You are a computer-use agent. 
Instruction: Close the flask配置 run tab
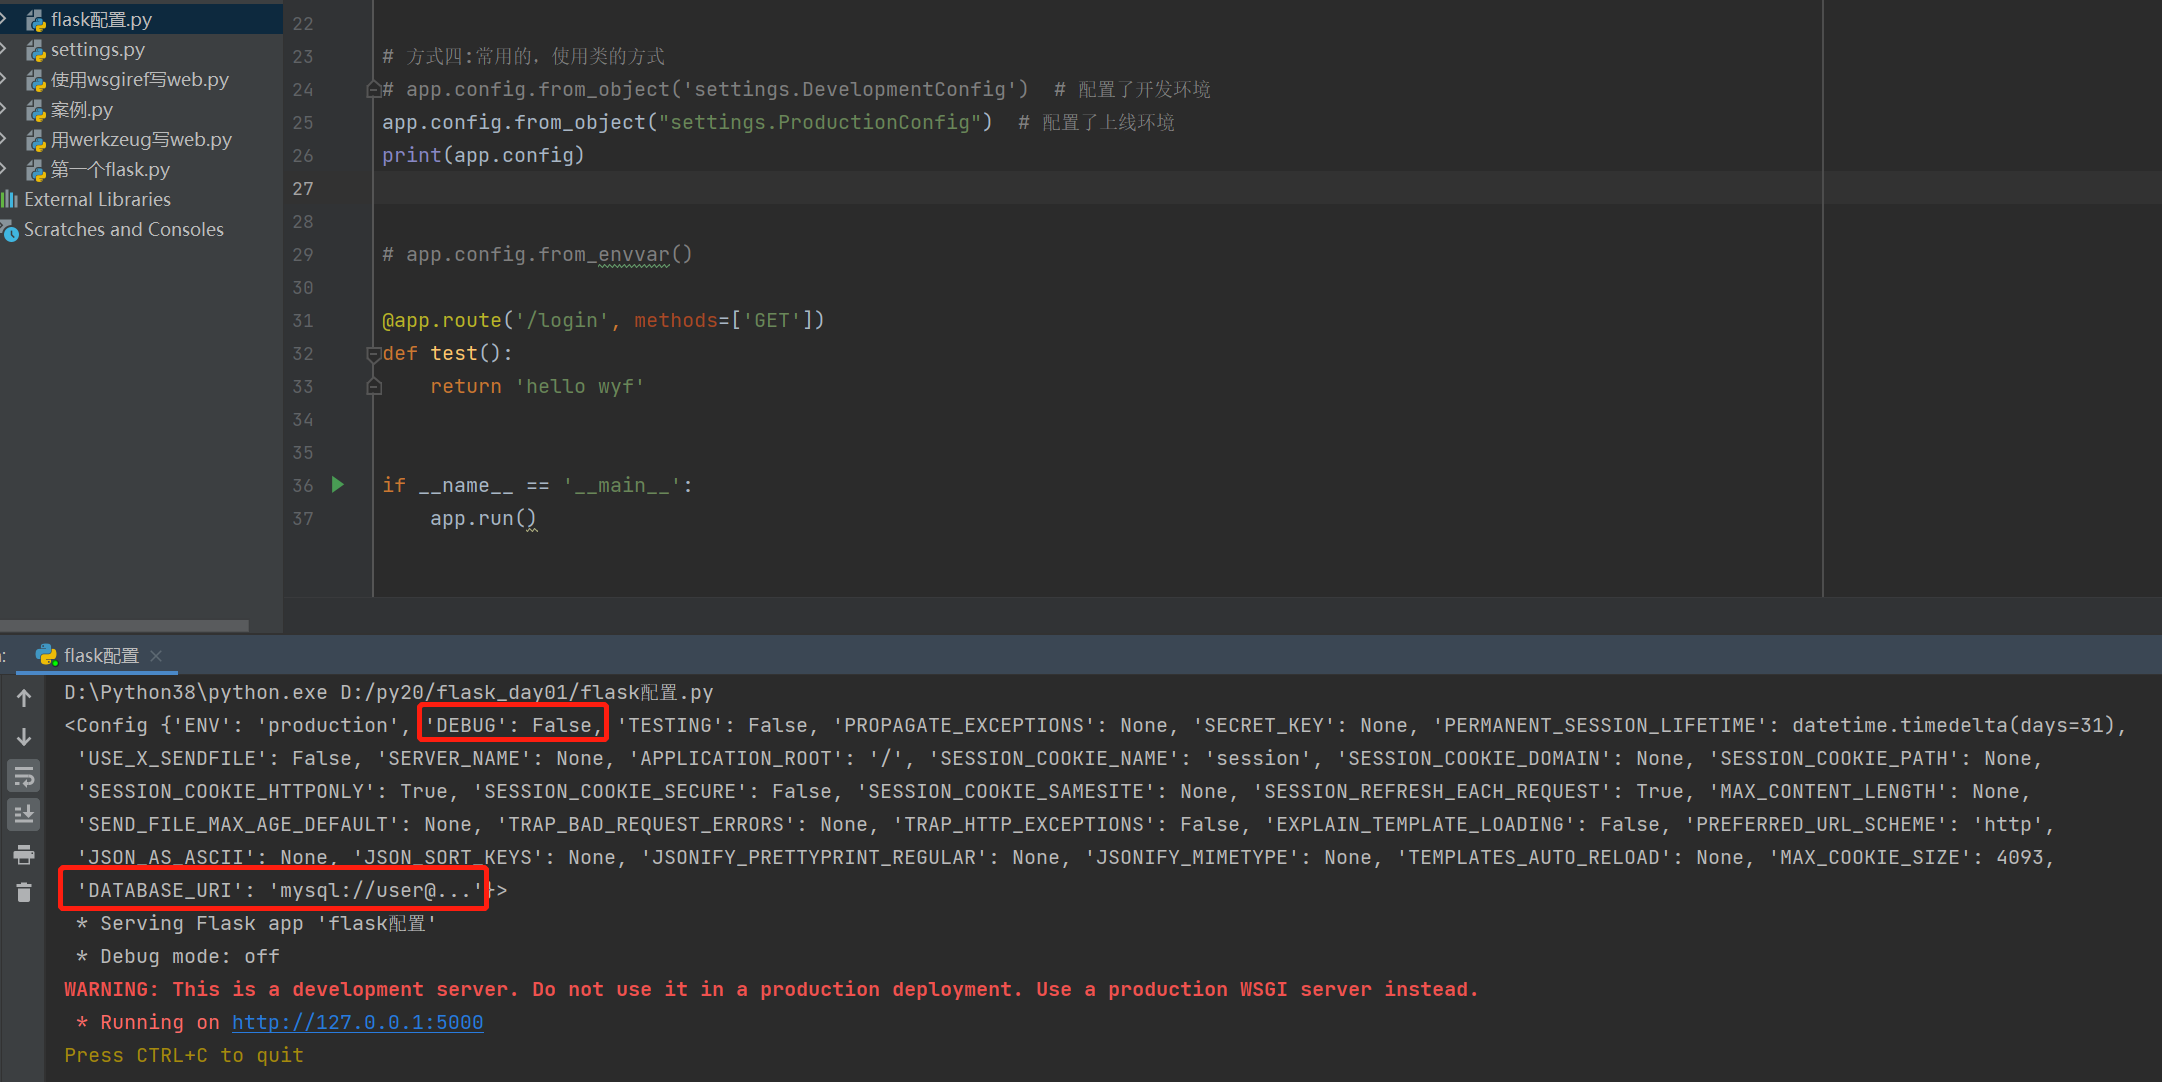pyautogui.click(x=156, y=656)
